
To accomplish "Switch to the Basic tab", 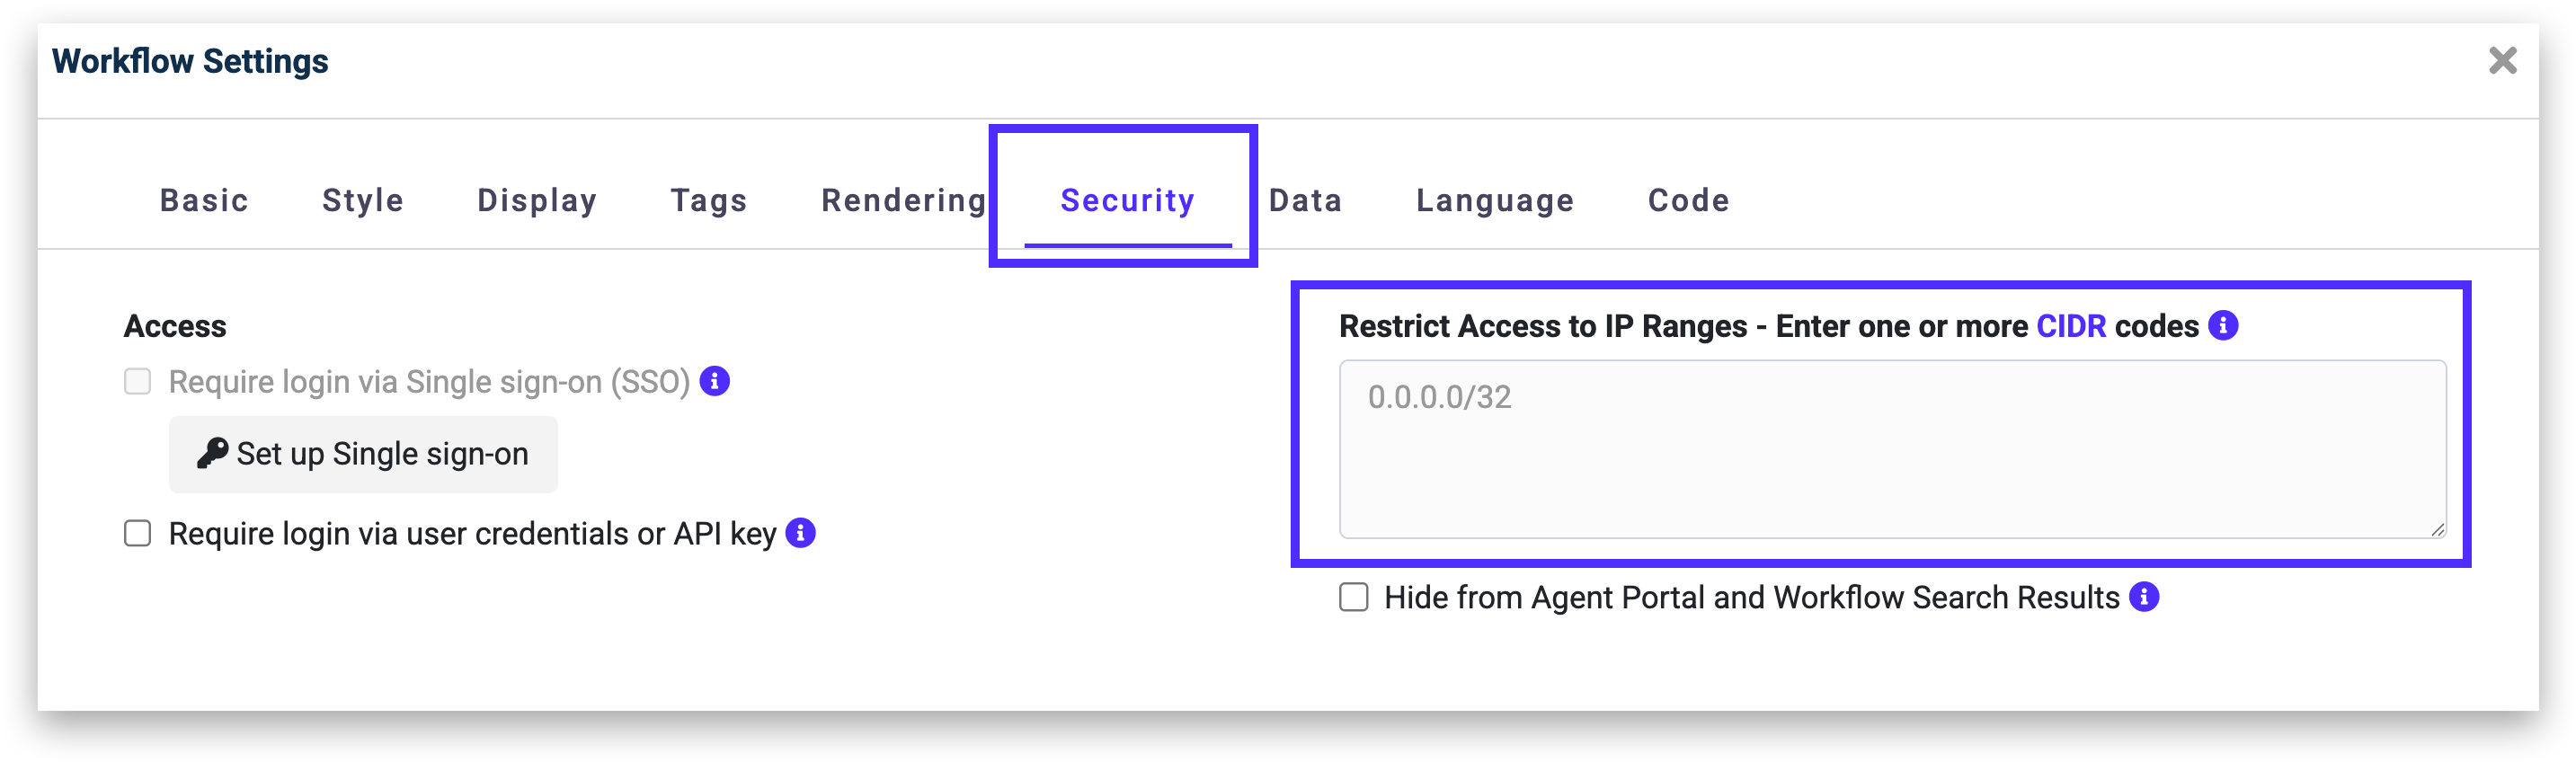I will (x=204, y=200).
